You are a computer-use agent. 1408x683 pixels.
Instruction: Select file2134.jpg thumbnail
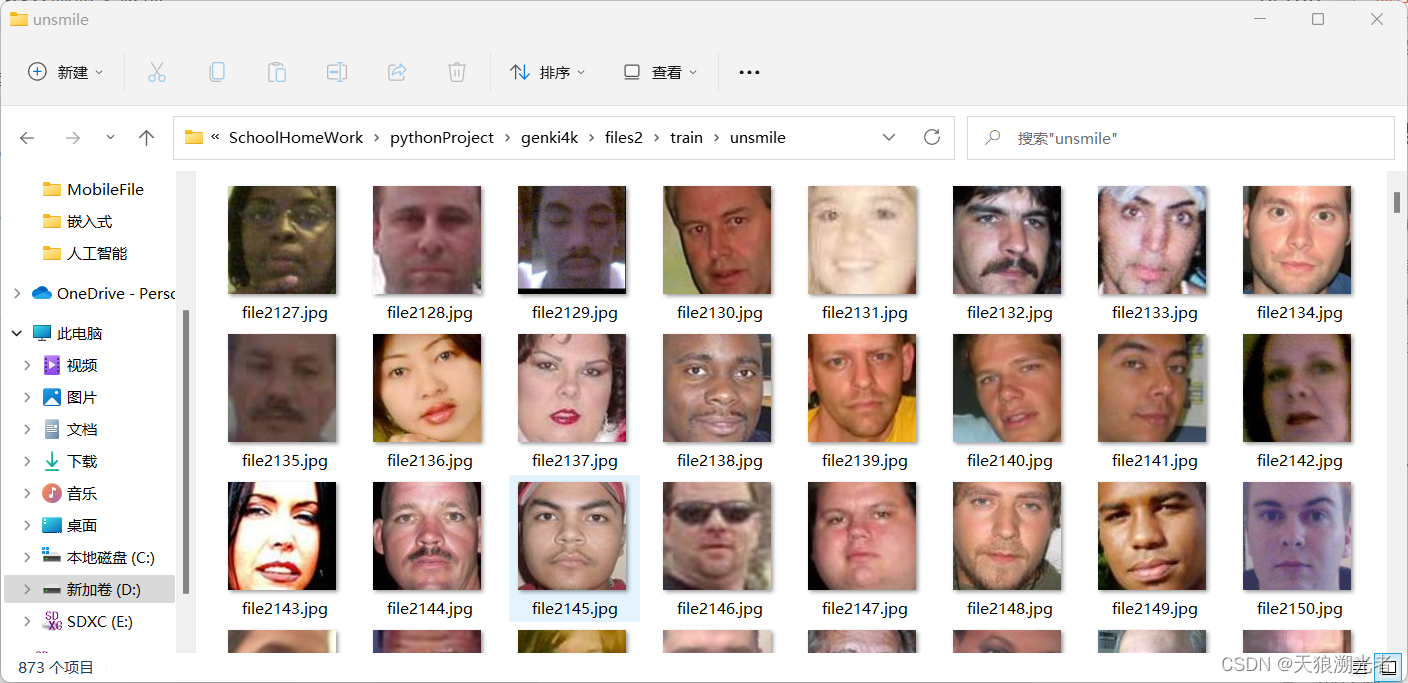click(x=1297, y=240)
